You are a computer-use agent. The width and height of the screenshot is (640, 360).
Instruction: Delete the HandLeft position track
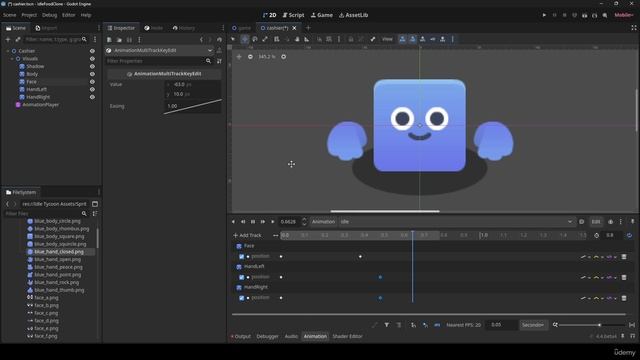(624, 277)
